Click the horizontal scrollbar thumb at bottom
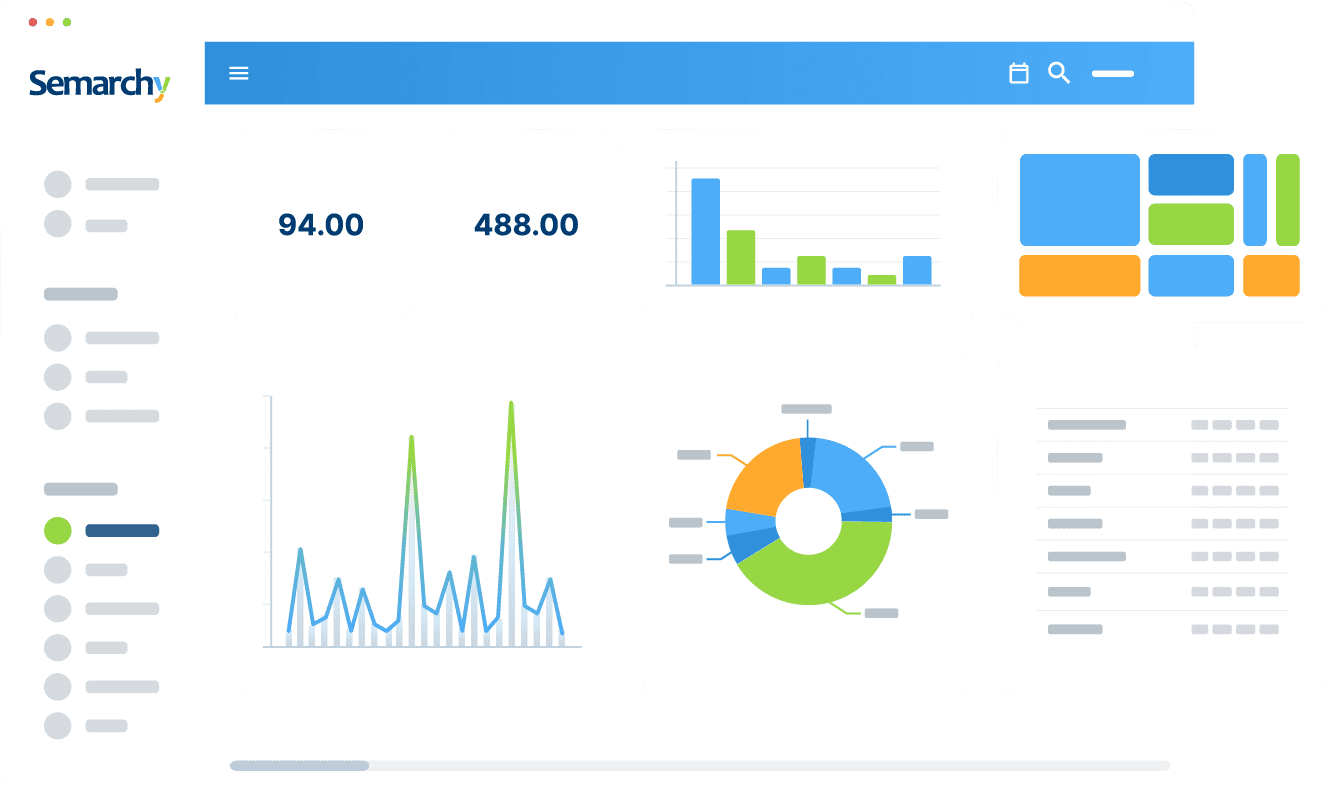 (x=299, y=766)
